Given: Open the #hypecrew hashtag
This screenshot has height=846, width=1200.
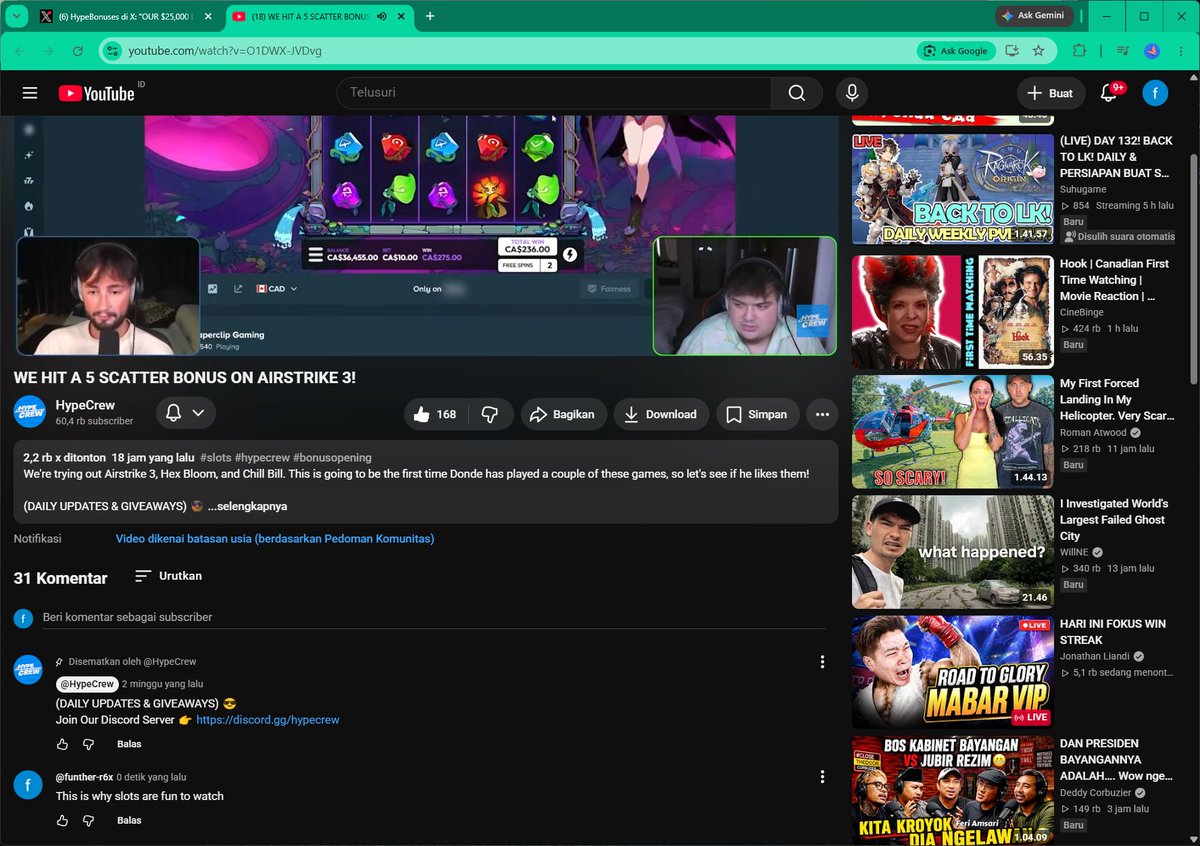Looking at the screenshot, I should click(x=262, y=456).
